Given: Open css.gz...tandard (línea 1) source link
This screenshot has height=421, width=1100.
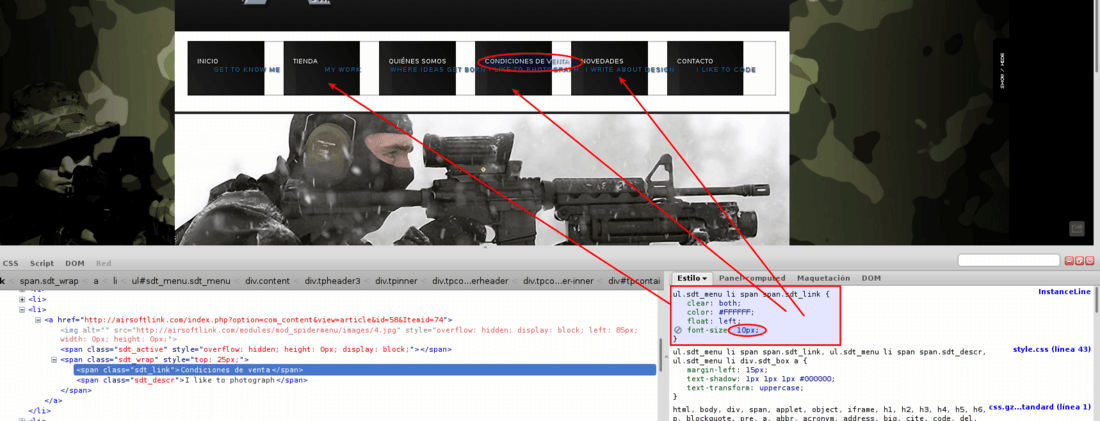Looking at the screenshot, I should 1040,407.
